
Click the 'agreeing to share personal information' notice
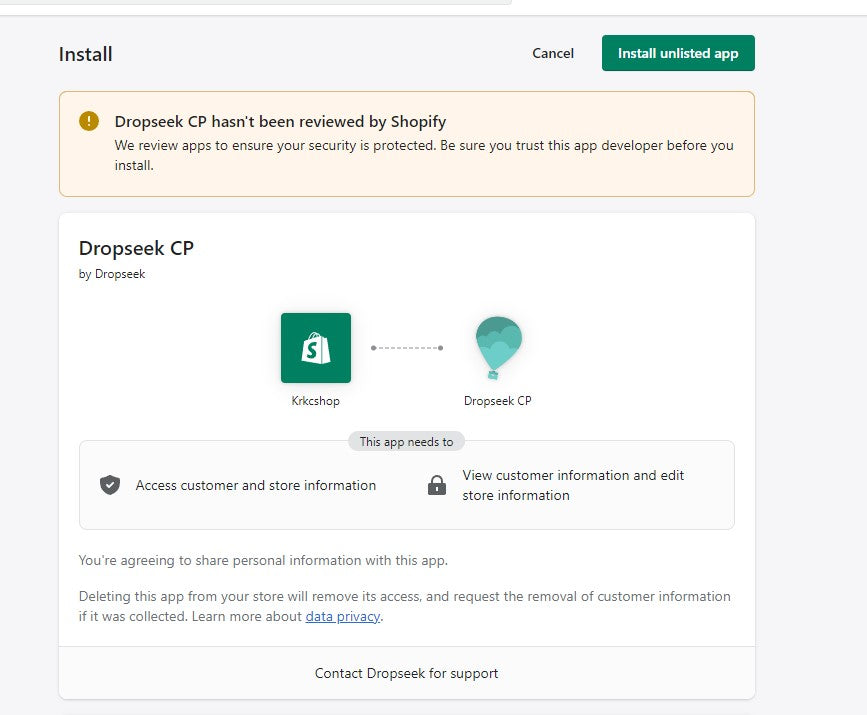(x=263, y=560)
